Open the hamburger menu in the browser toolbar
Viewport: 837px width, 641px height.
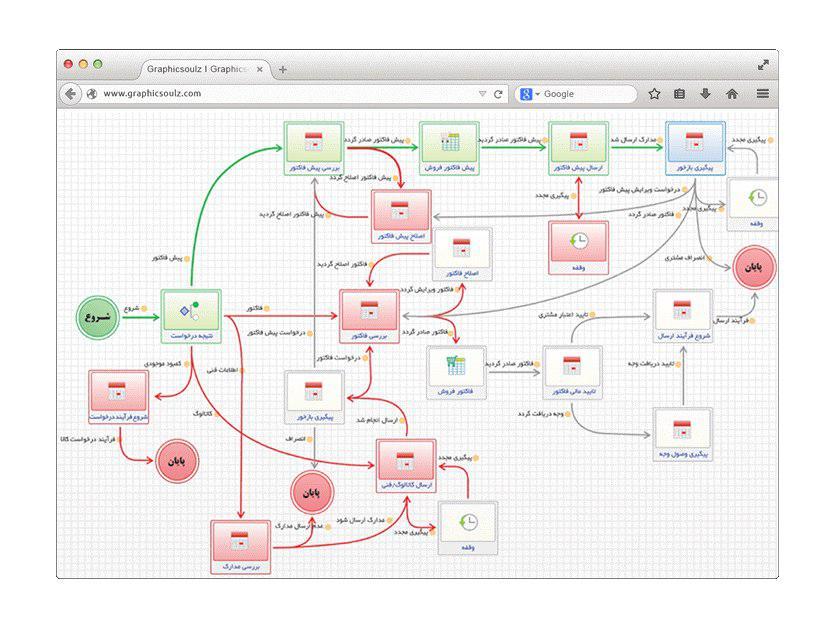click(x=763, y=94)
